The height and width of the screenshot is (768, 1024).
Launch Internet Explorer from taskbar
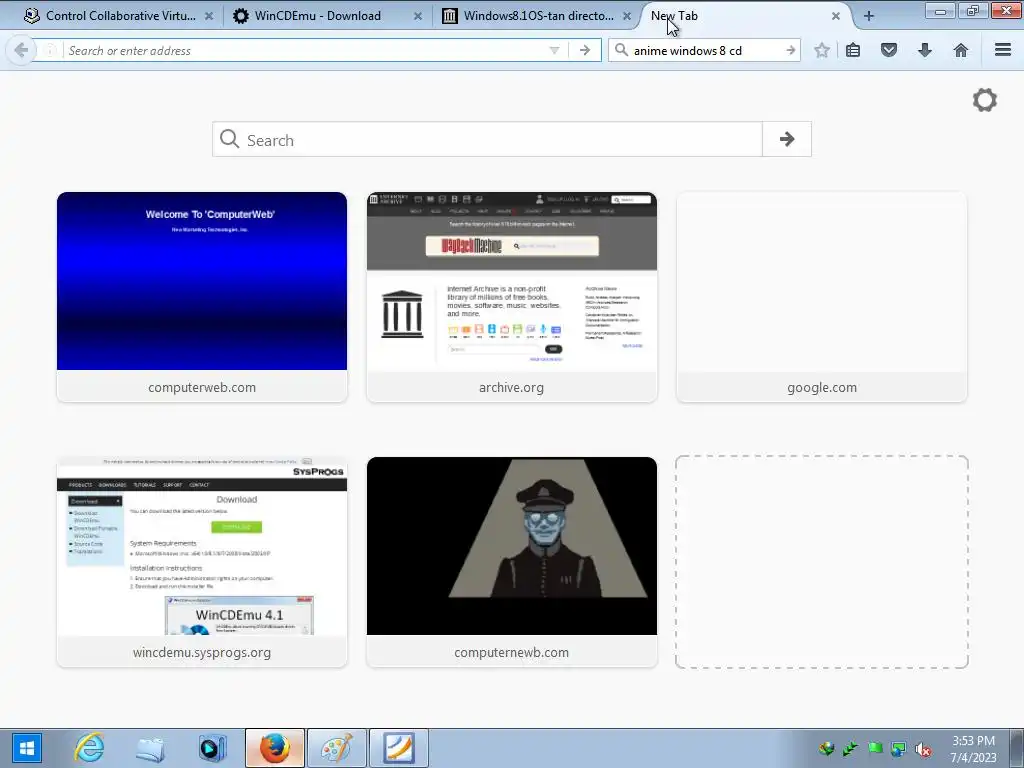[88, 748]
